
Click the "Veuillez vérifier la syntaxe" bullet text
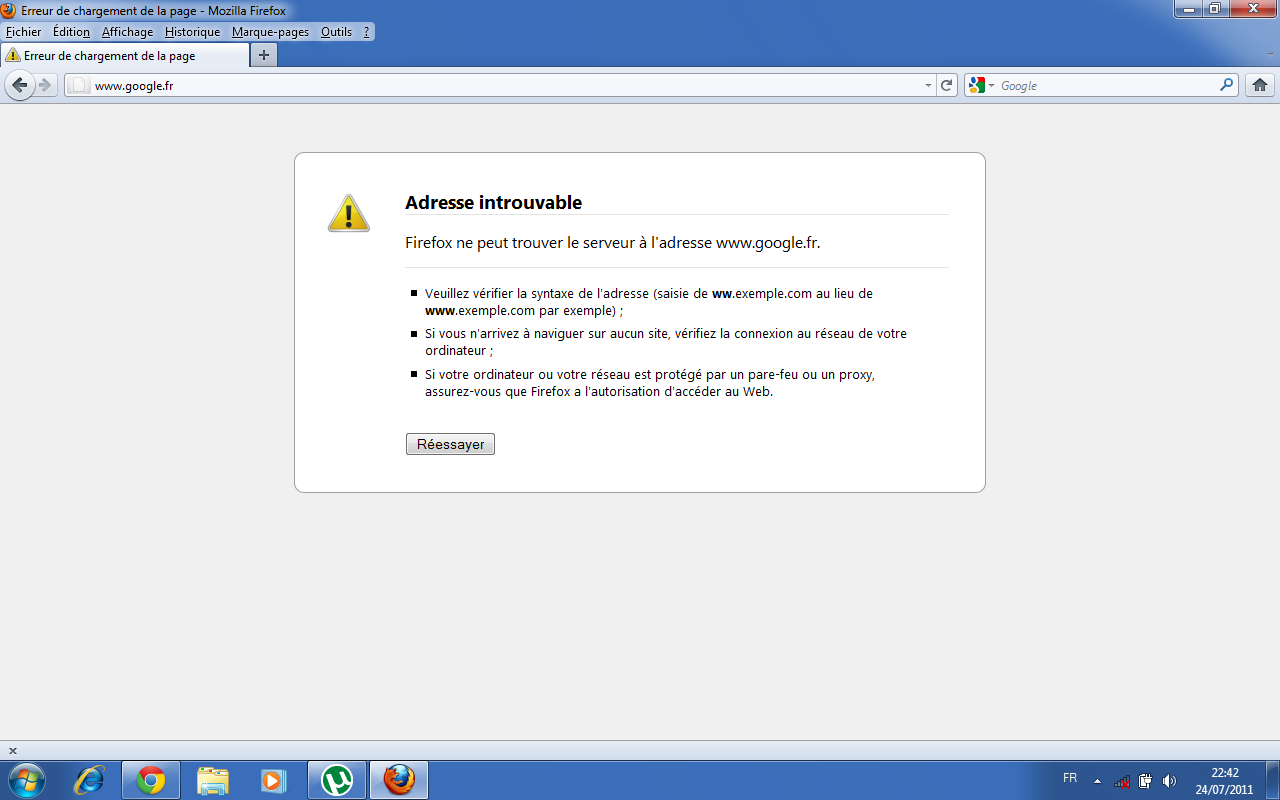coord(649,302)
